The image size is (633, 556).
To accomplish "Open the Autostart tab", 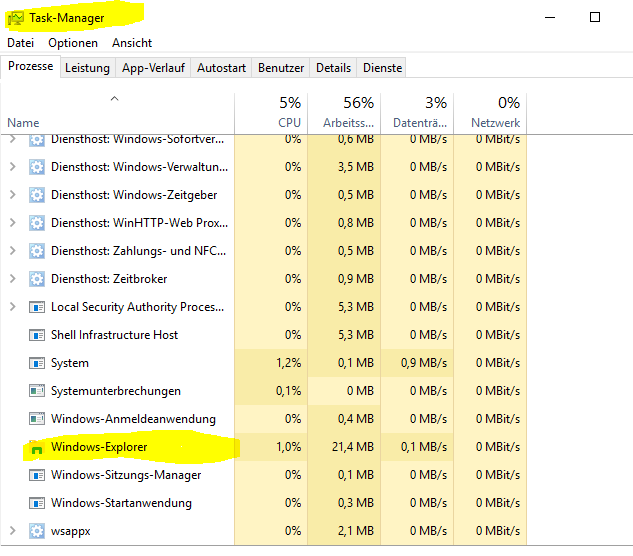I will tap(221, 68).
